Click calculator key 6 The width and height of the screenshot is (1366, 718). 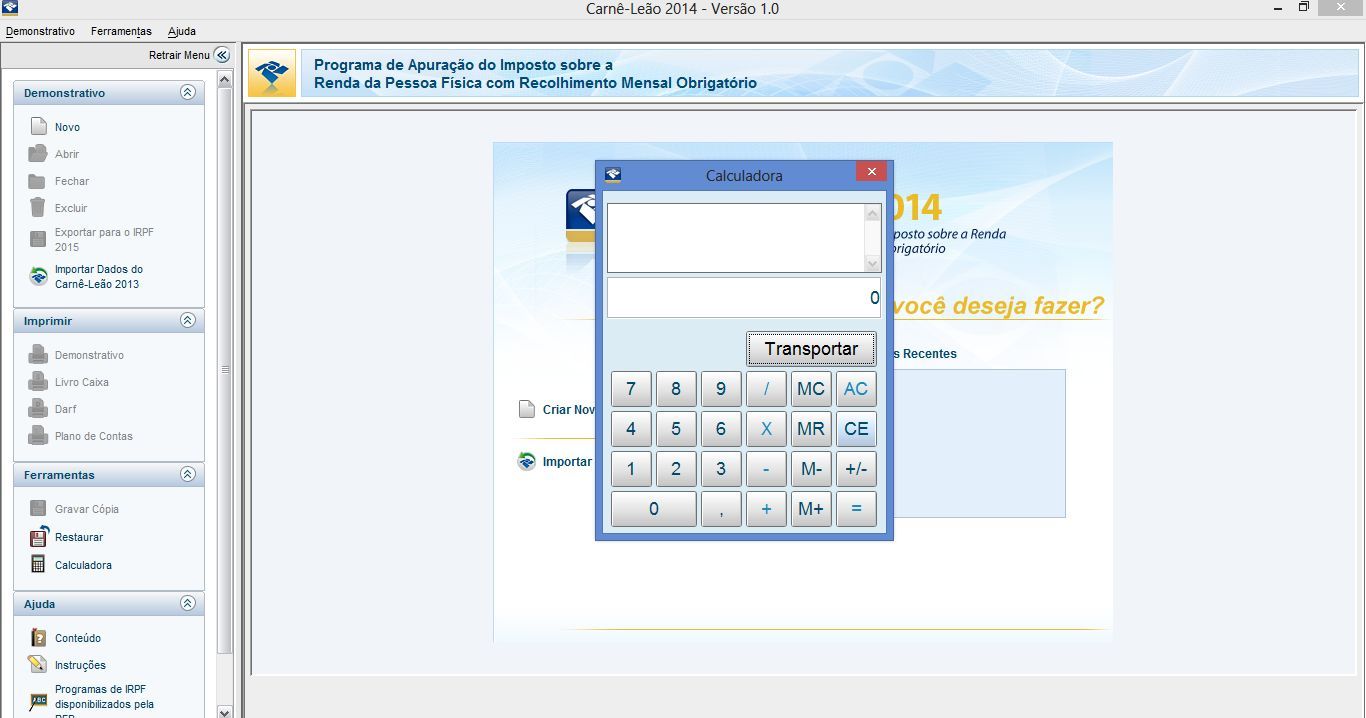(721, 429)
